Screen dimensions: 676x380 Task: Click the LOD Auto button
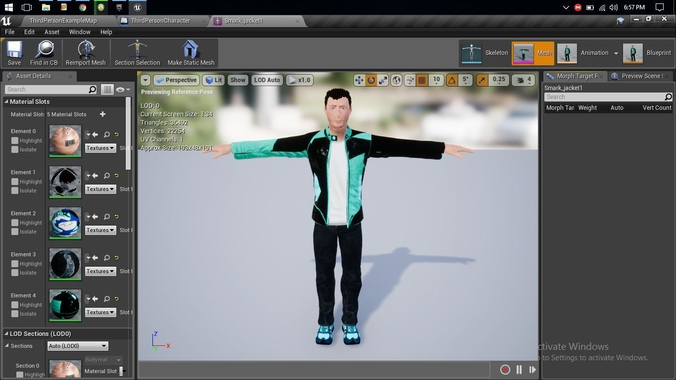(x=267, y=80)
